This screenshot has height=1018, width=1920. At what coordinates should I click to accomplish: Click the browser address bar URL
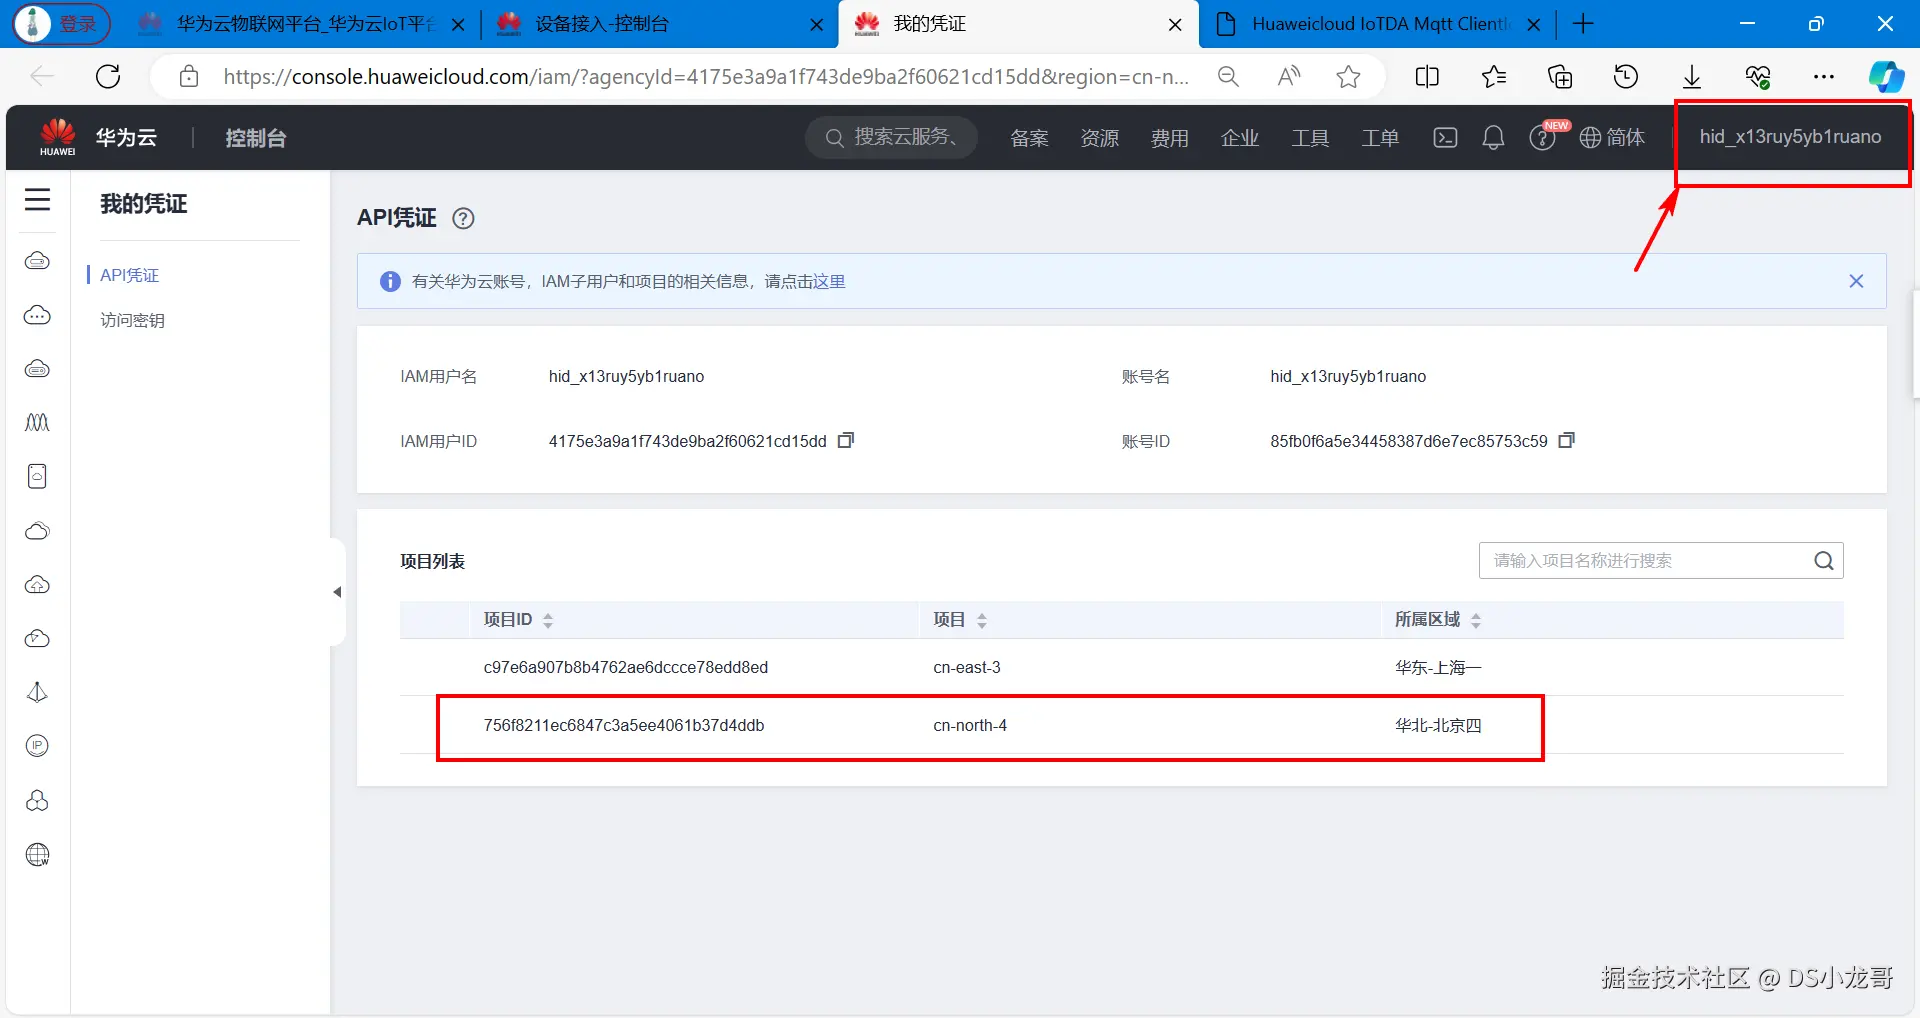coord(706,76)
